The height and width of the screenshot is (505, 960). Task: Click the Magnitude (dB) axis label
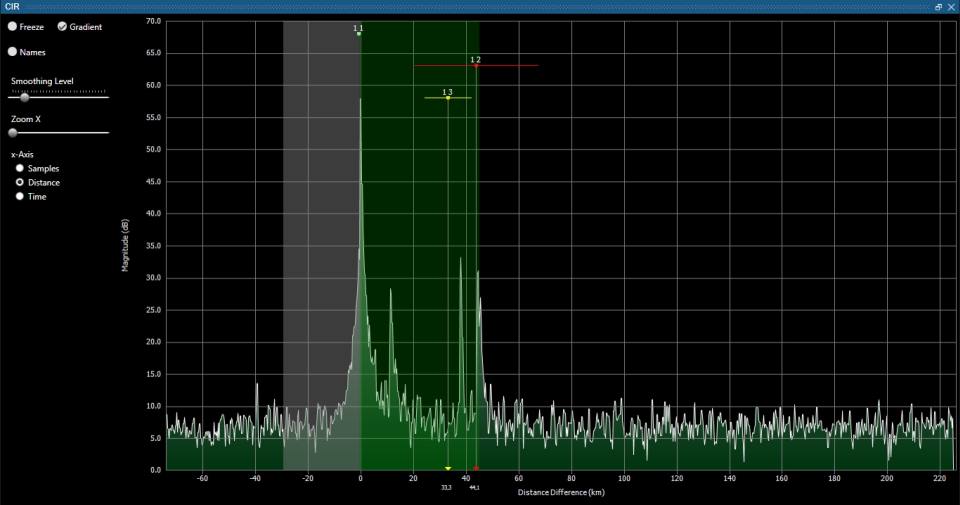coord(126,245)
